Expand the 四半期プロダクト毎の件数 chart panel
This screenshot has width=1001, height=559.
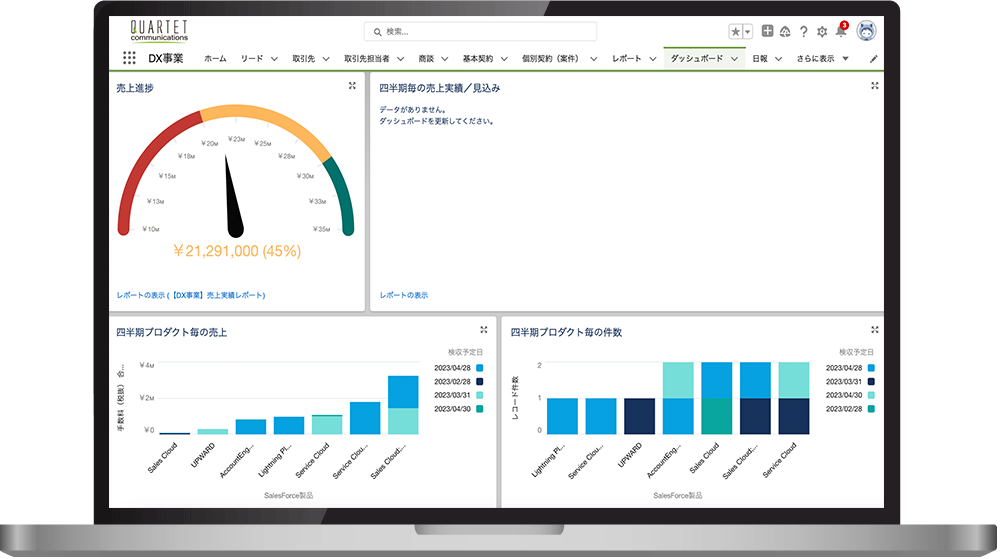tap(875, 330)
